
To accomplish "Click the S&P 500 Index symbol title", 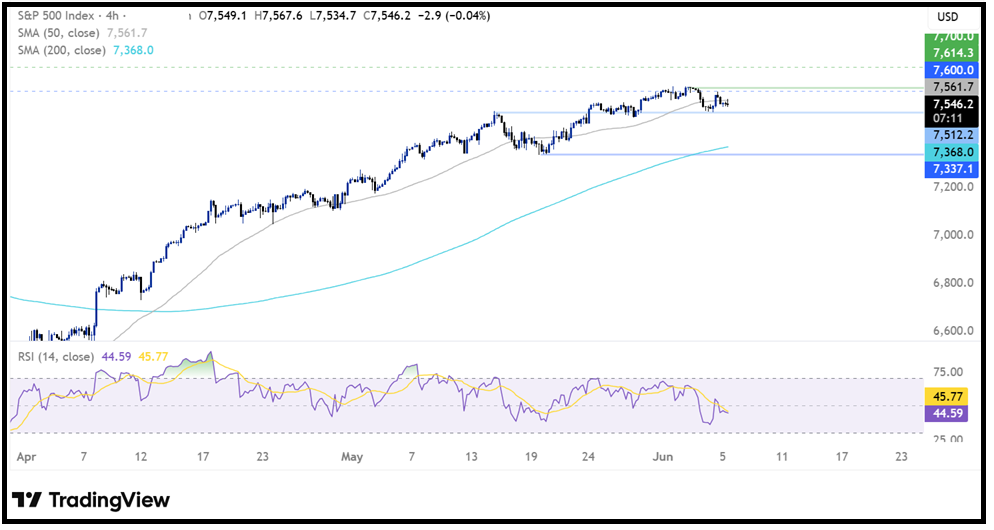I will [56, 16].
